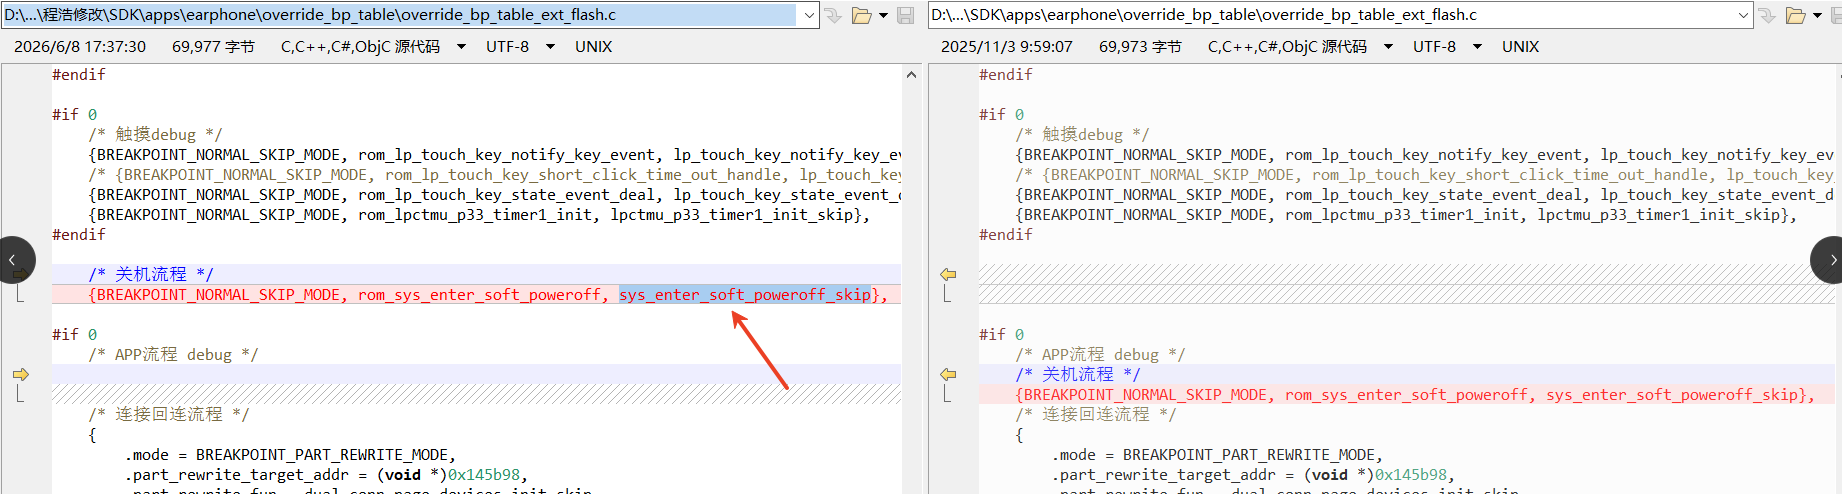
Task: Click the topmost #endif line in right pane
Action: pos(1006,74)
